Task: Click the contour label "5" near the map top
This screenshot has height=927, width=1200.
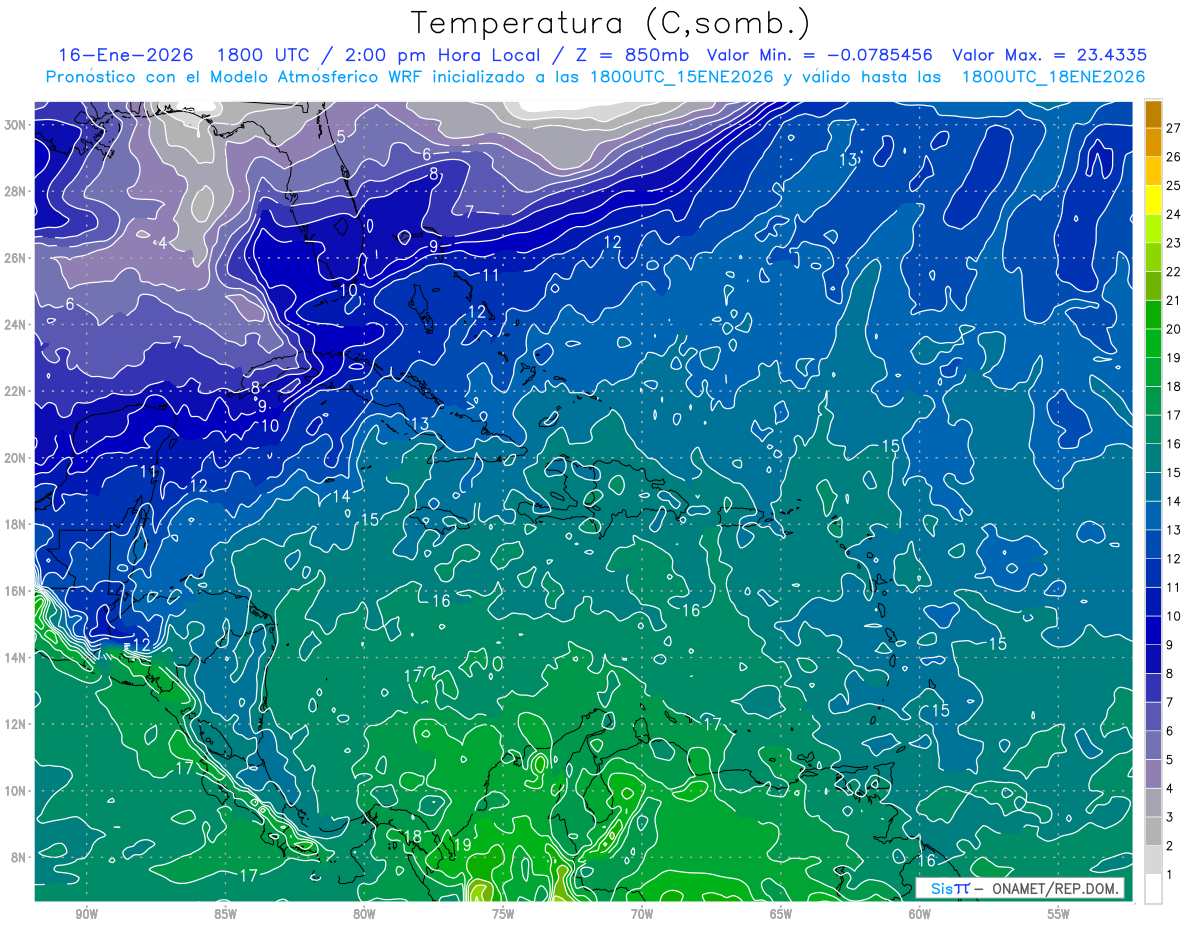Action: [341, 136]
